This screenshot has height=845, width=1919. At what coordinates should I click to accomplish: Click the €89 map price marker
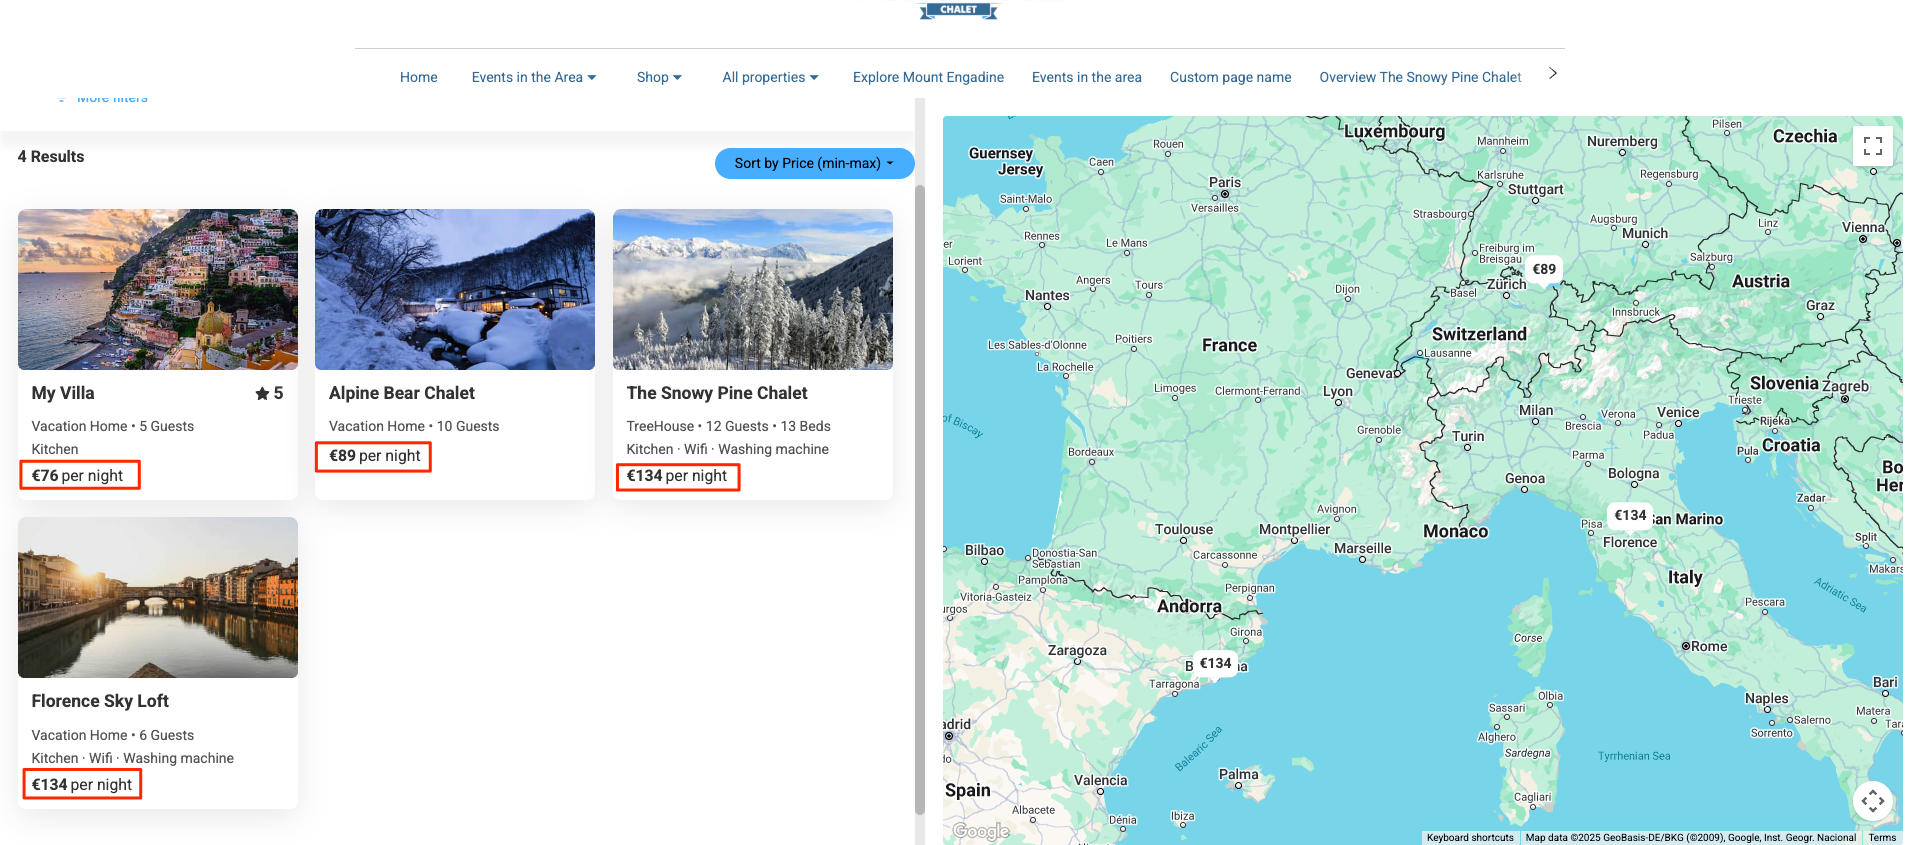pyautogui.click(x=1544, y=269)
